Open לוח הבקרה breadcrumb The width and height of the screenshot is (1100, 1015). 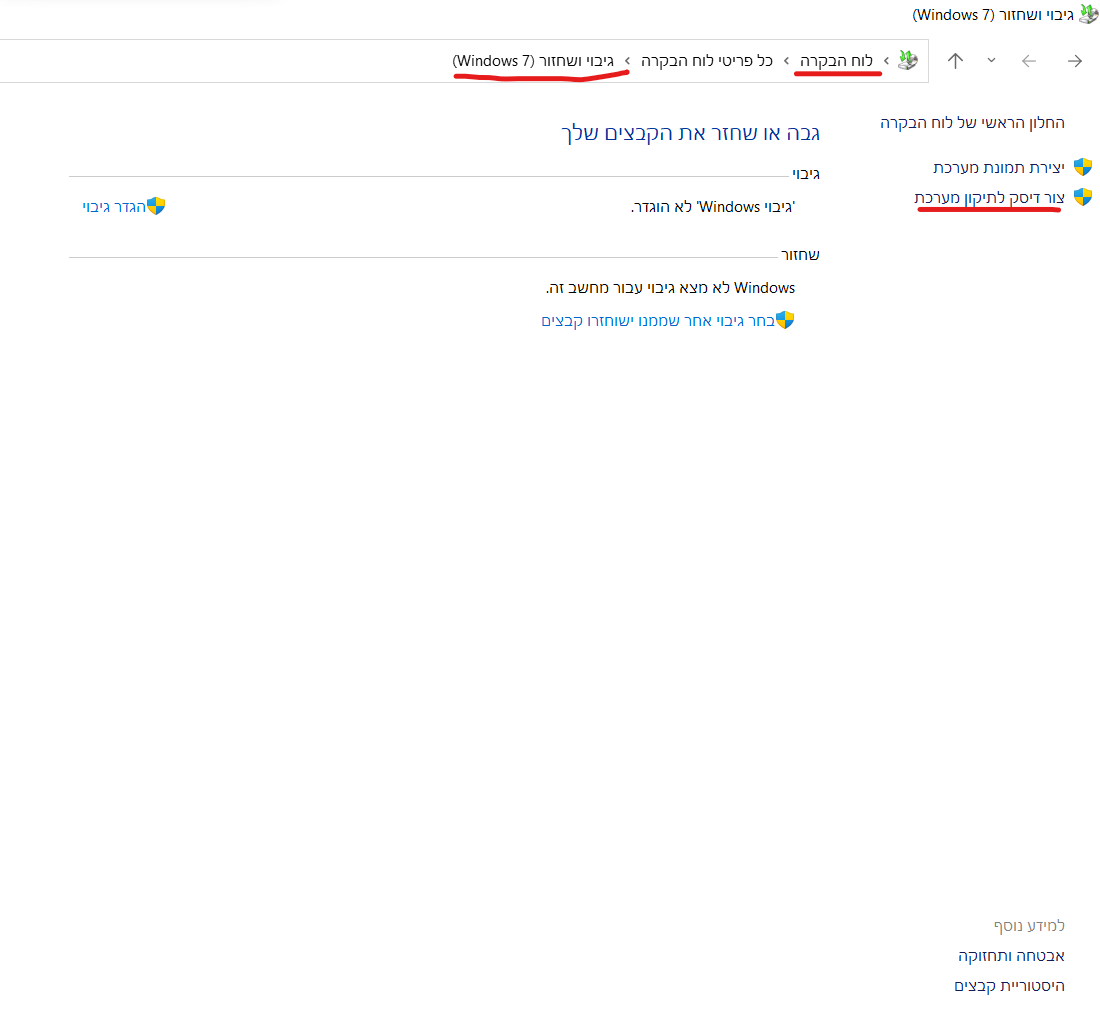pos(836,61)
